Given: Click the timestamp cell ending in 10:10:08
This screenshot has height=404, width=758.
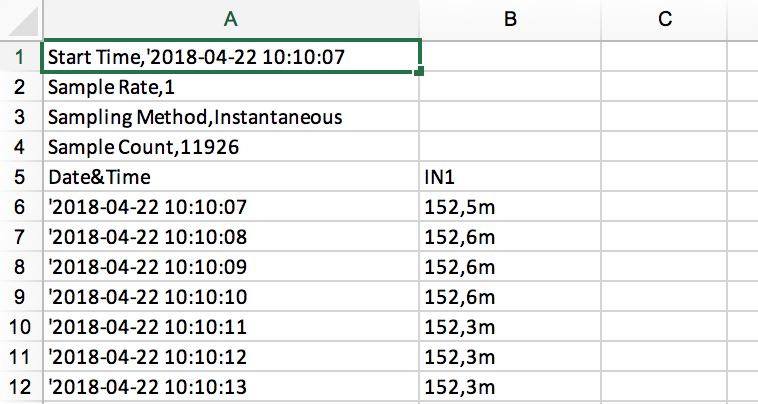Looking at the screenshot, I should 230,237.
